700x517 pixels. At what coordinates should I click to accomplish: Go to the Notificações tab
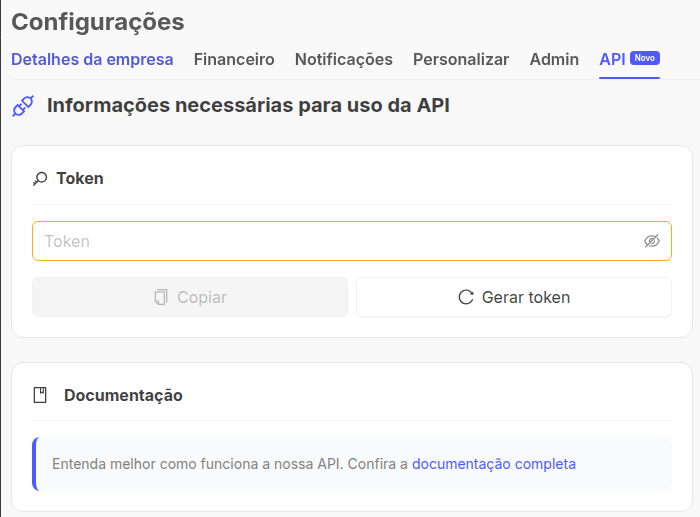point(343,59)
